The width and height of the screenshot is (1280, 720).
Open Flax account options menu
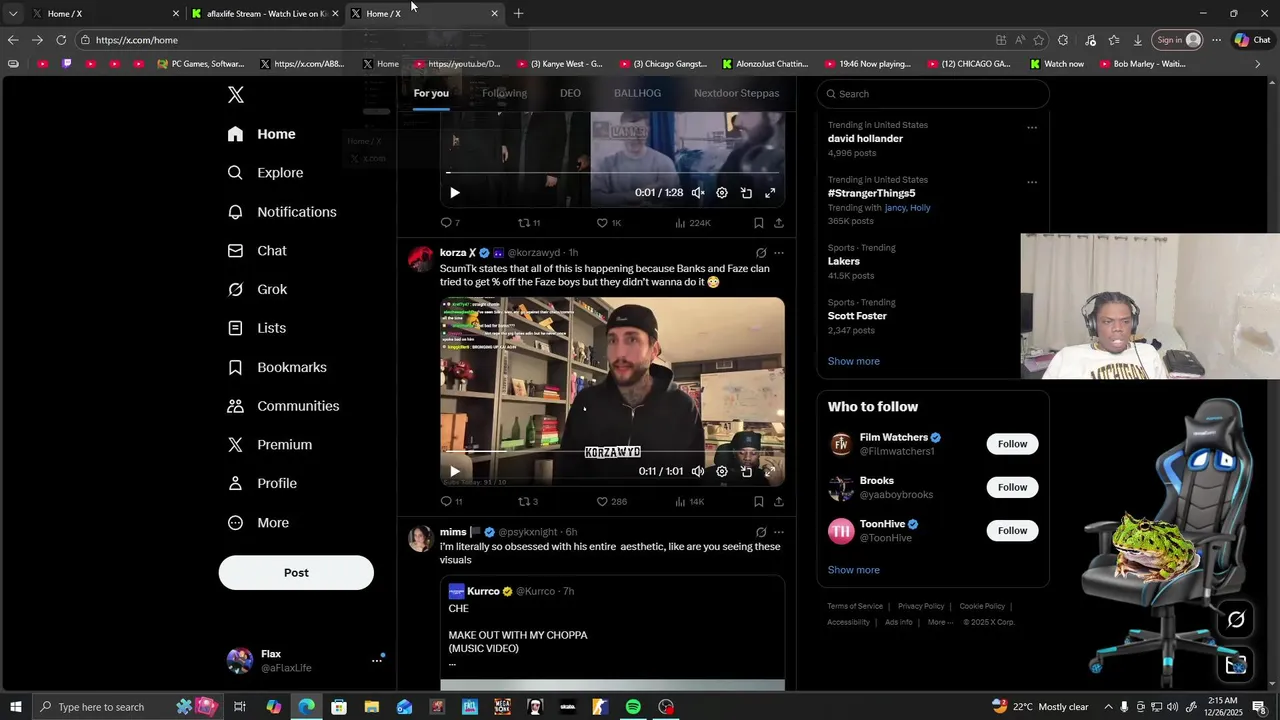click(377, 660)
